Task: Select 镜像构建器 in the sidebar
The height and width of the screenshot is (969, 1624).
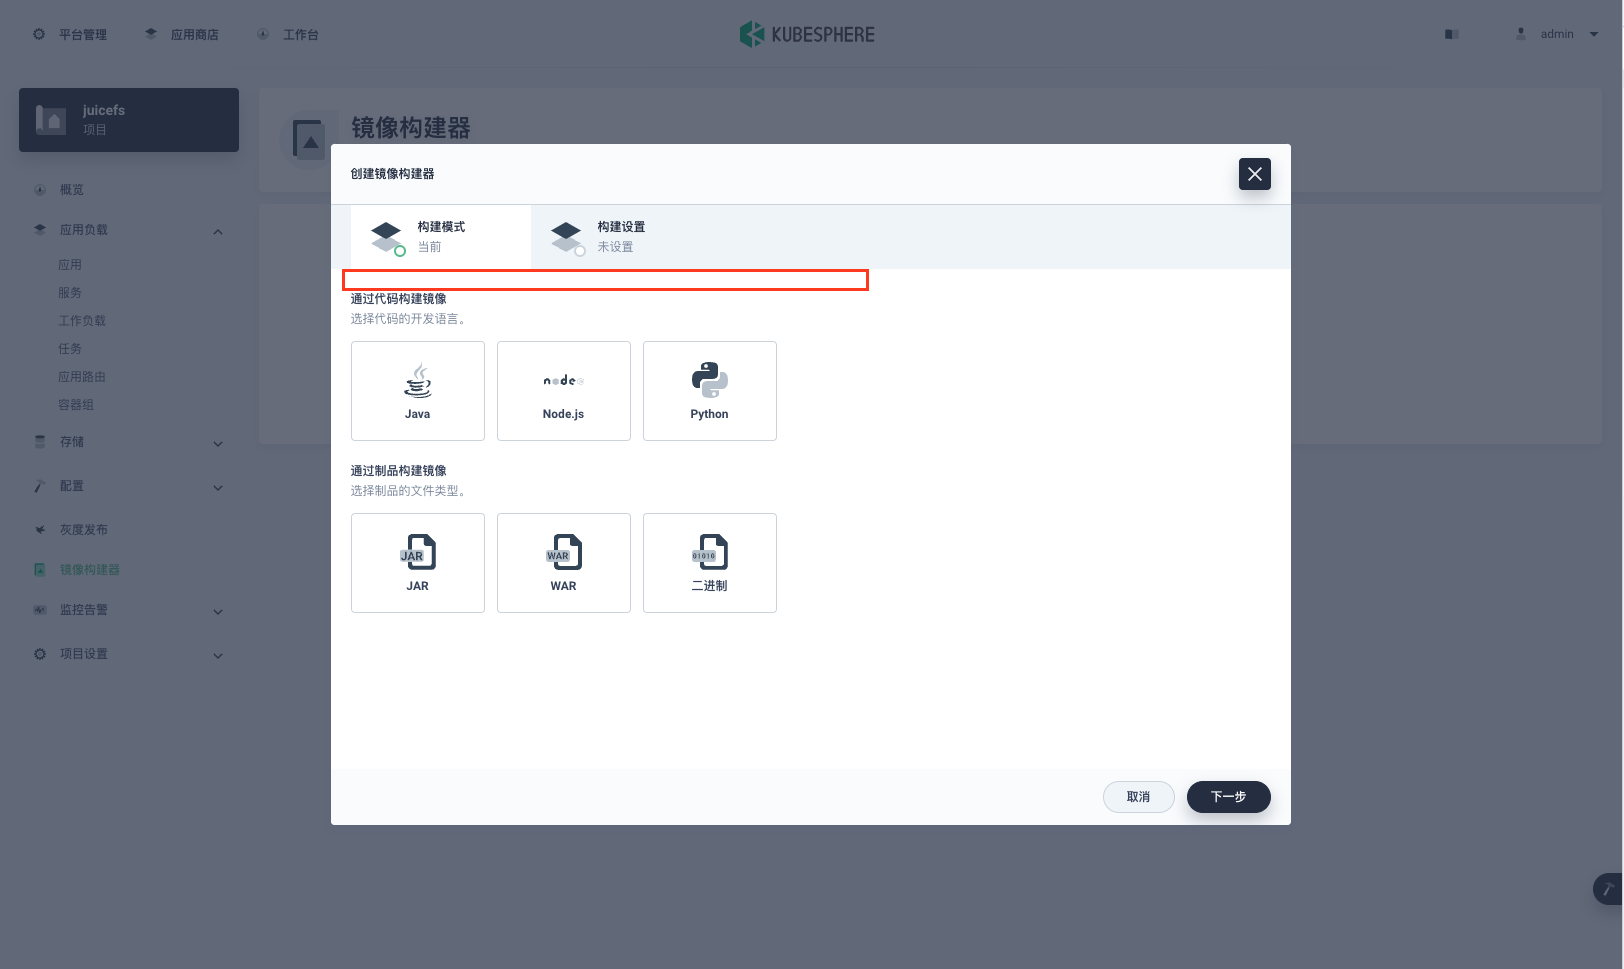Action: tap(89, 569)
